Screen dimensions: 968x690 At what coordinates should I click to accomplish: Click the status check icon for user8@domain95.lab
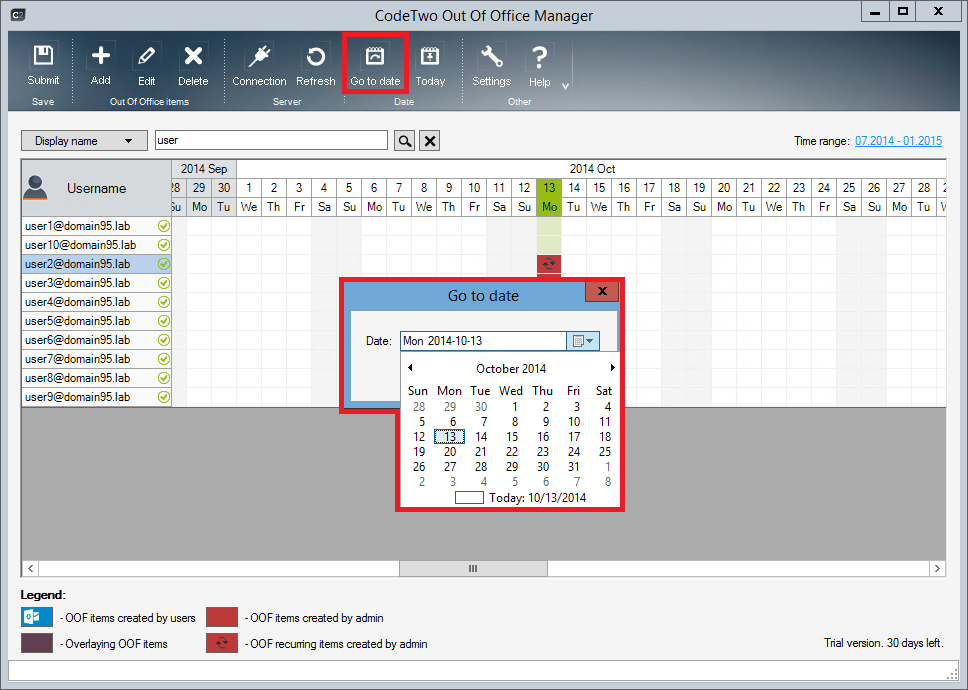pyautogui.click(x=164, y=378)
